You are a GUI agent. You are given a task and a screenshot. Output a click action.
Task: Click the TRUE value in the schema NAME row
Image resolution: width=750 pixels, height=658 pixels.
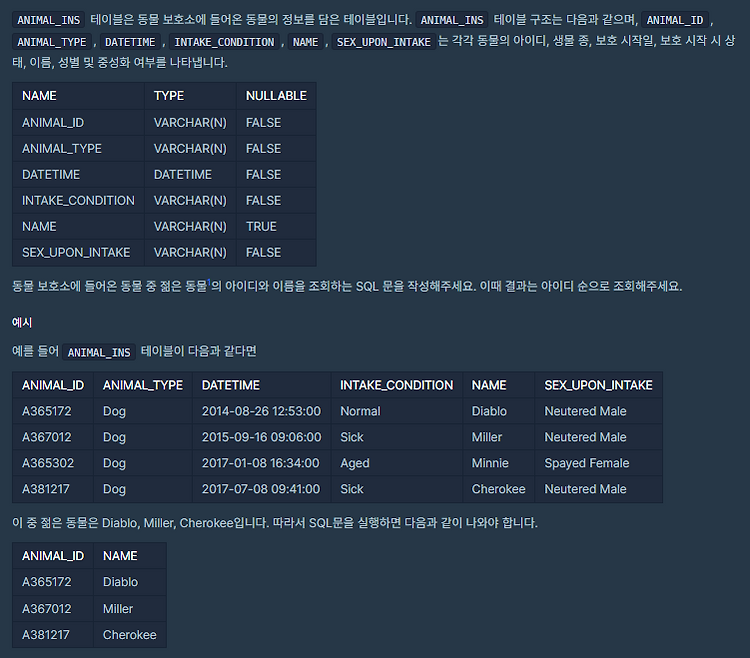click(x=261, y=226)
